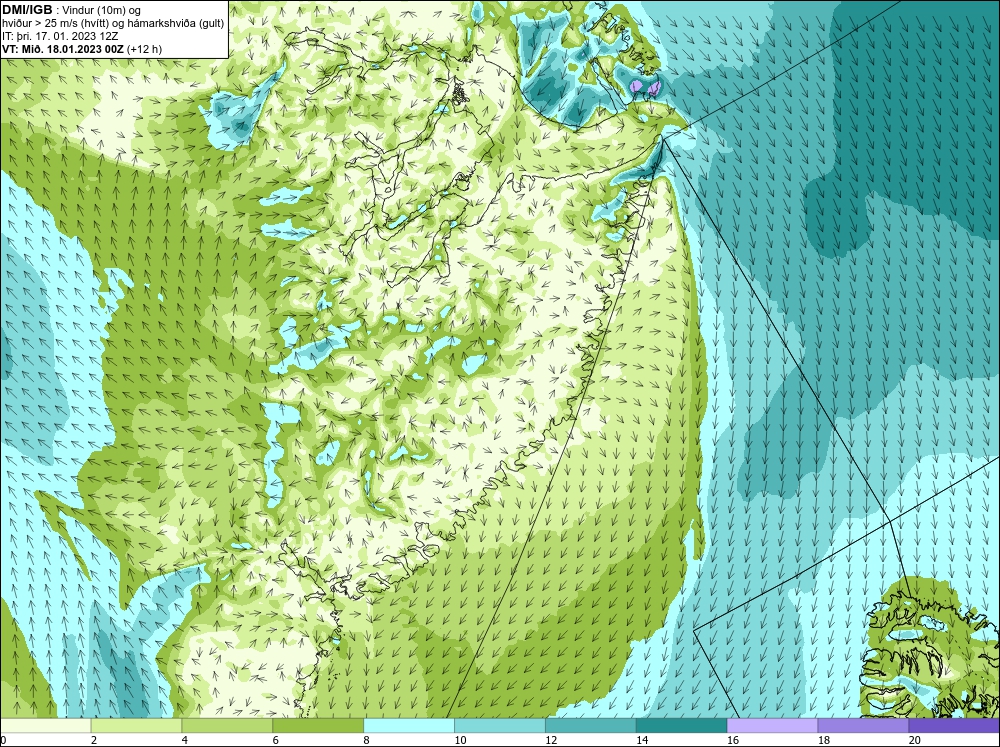Pick the 12–14 m/s teal legend swatch
This screenshot has width=1000, height=747.
click(x=591, y=726)
